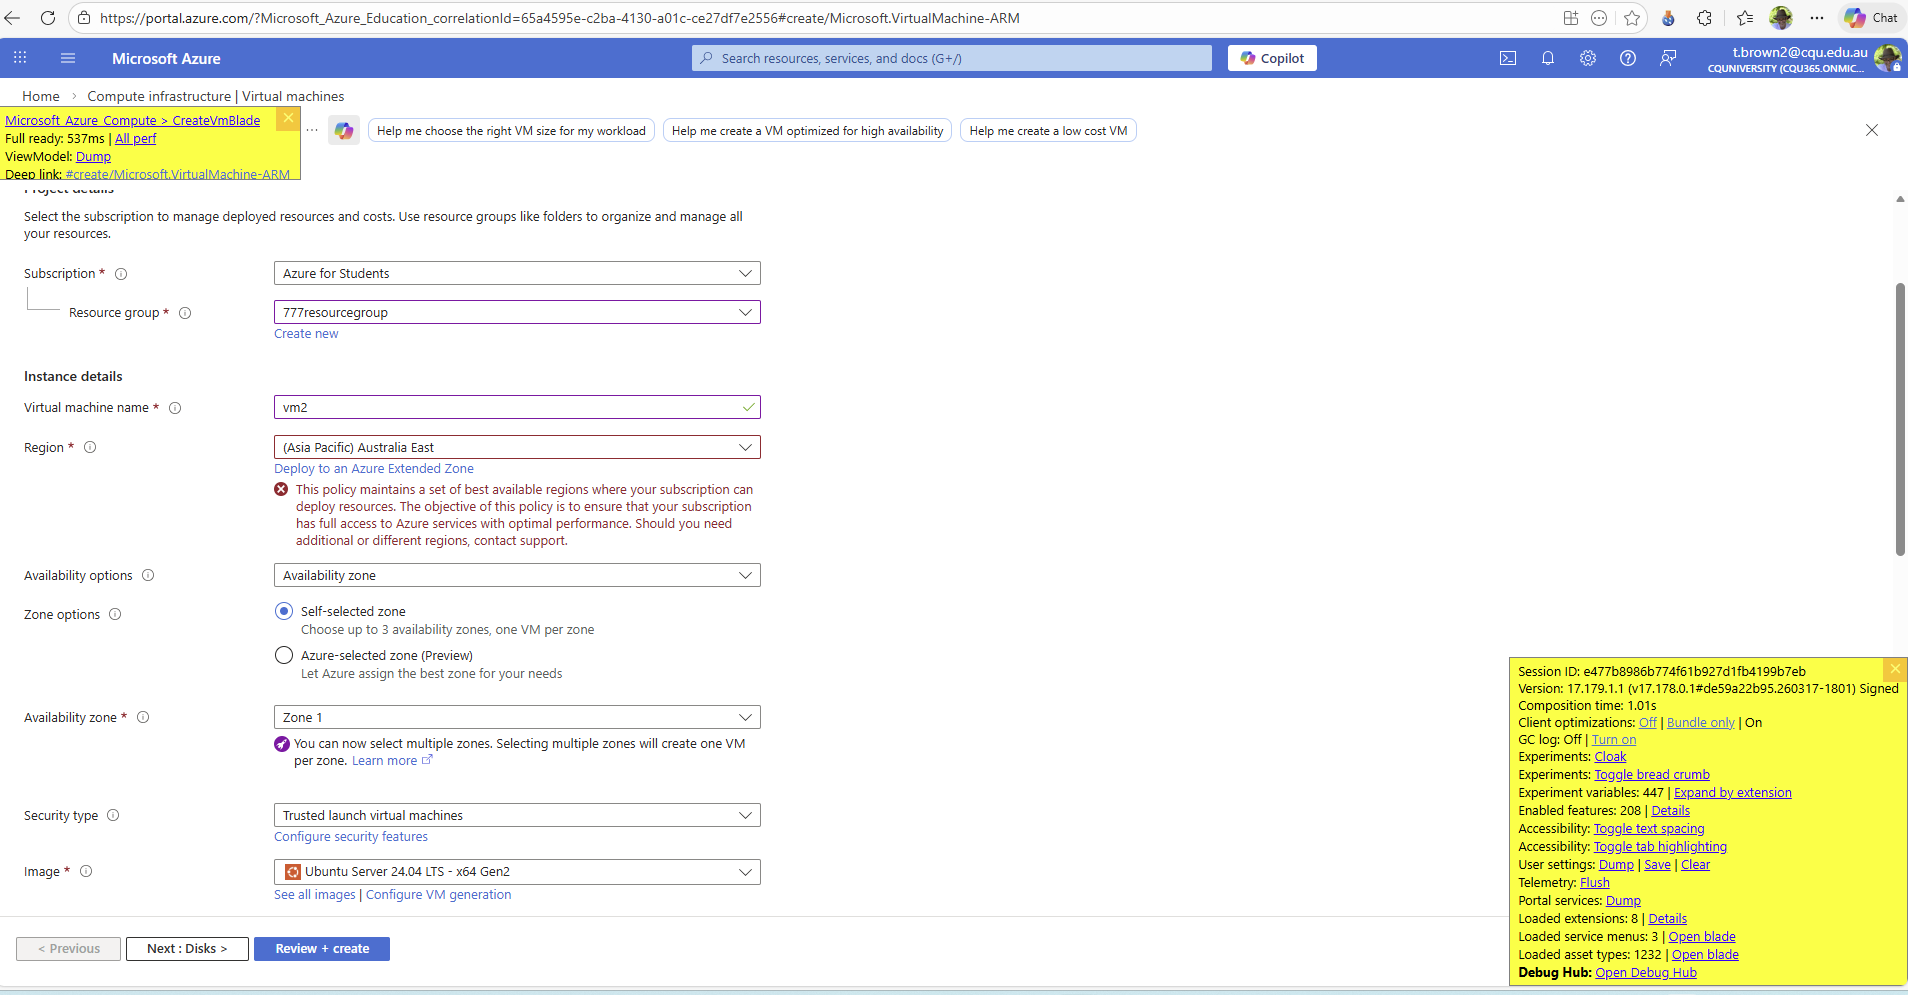The height and width of the screenshot is (995, 1908).
Task: Show info tooltip for Security type
Action: click(113, 815)
